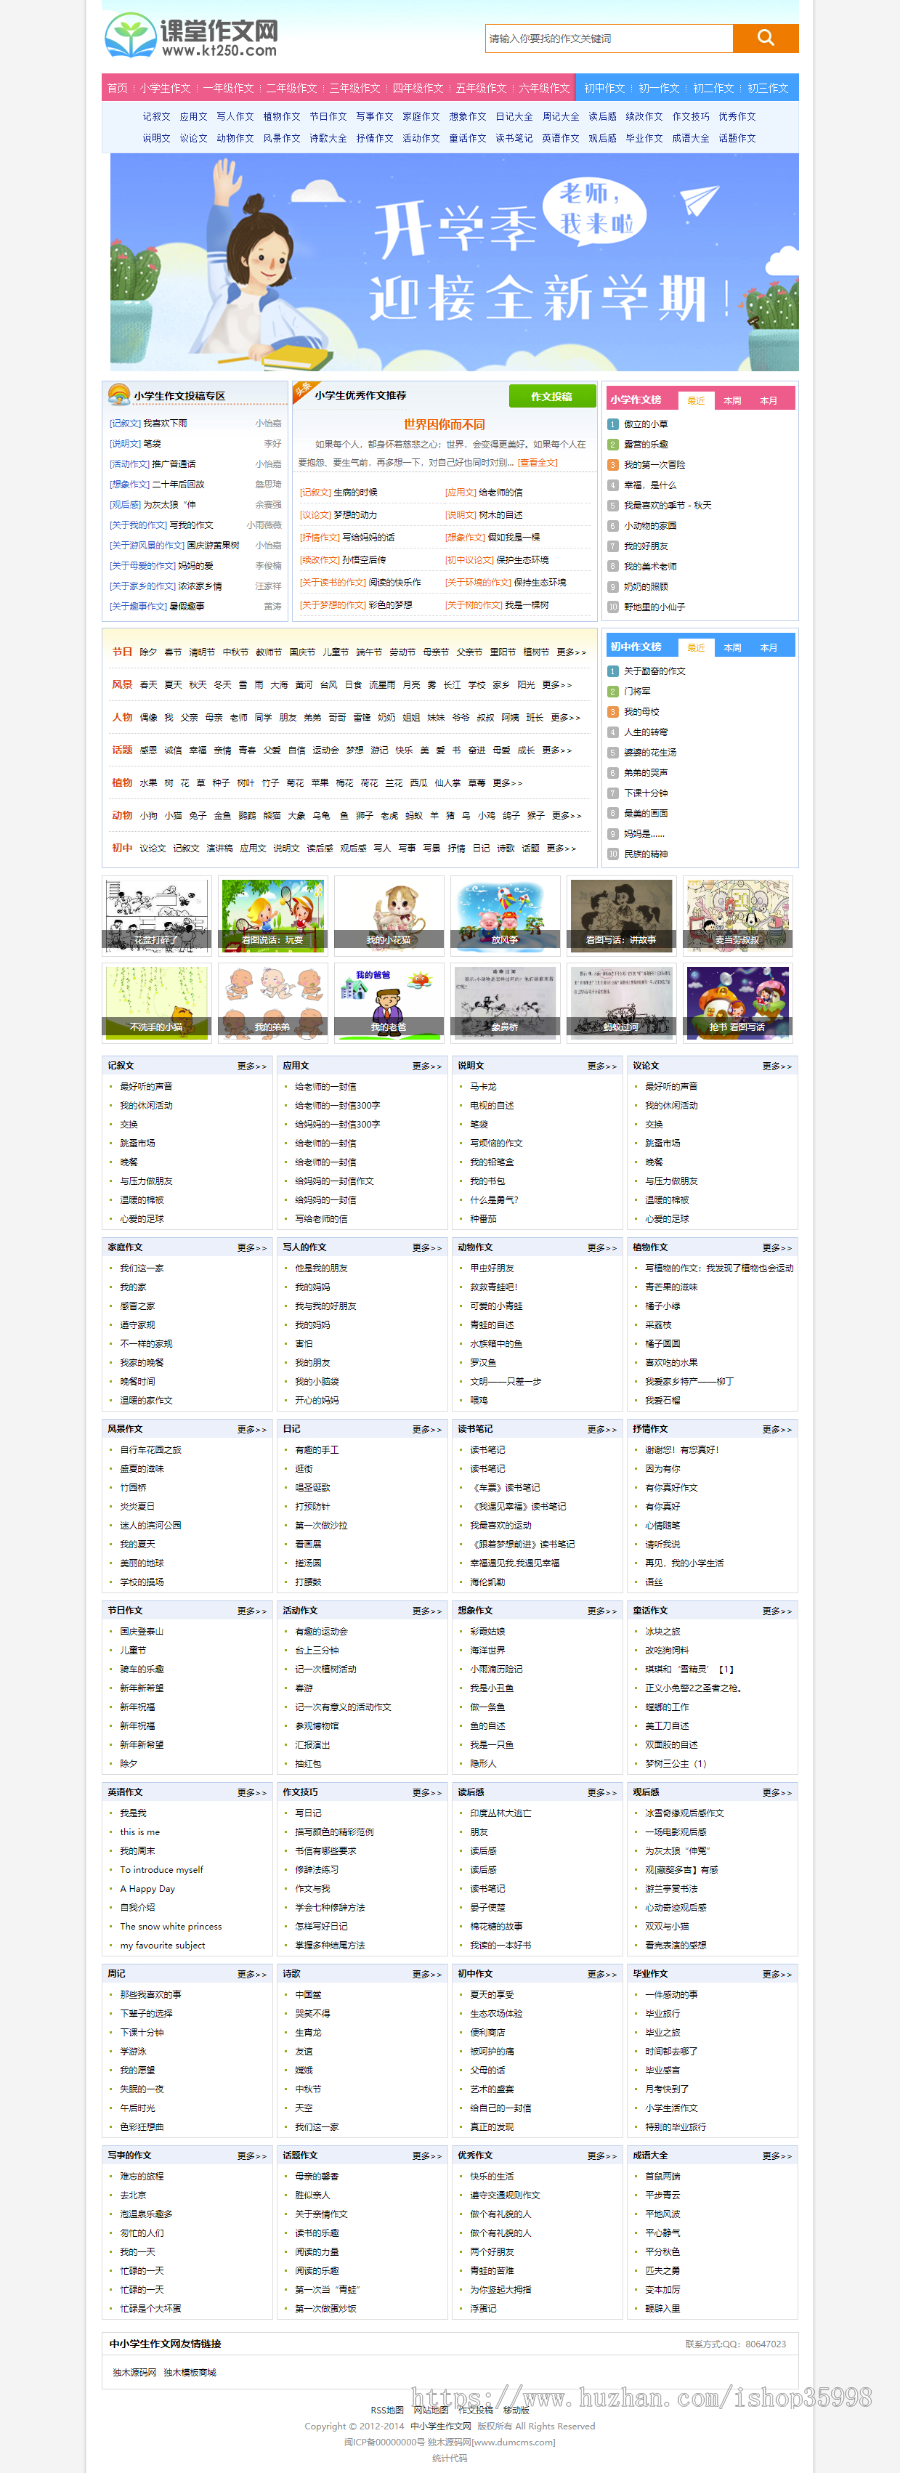Expand 更多>> in the 成语大全 section header
Viewport: 900px width, 2473px height.
pyautogui.click(x=777, y=2156)
